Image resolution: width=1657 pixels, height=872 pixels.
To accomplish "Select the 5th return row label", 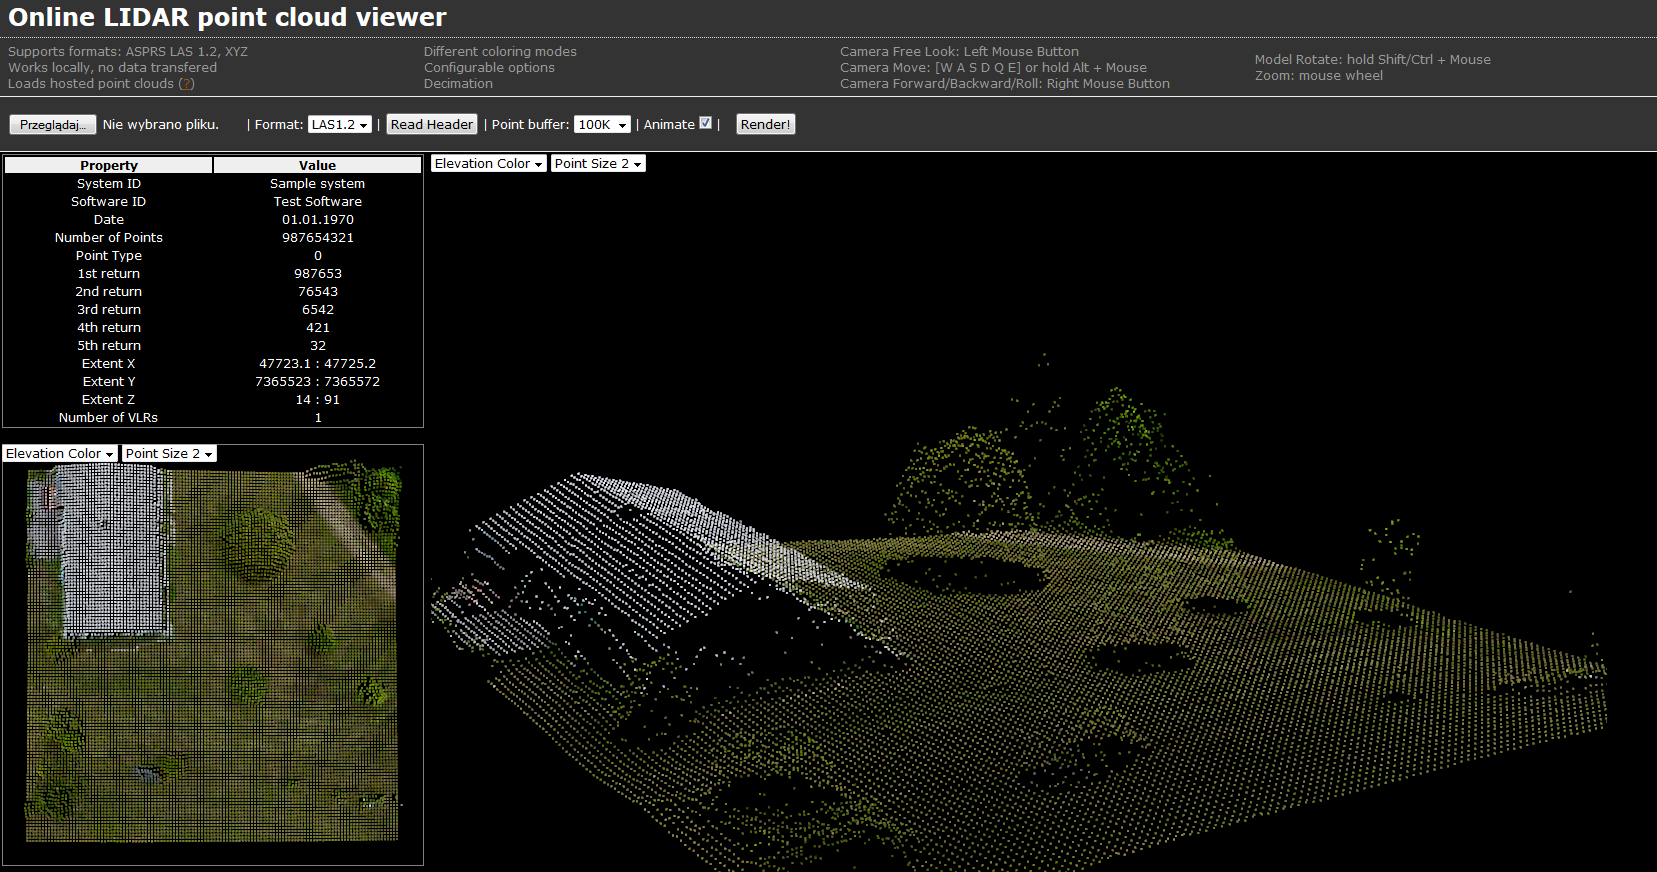I will 109,346.
